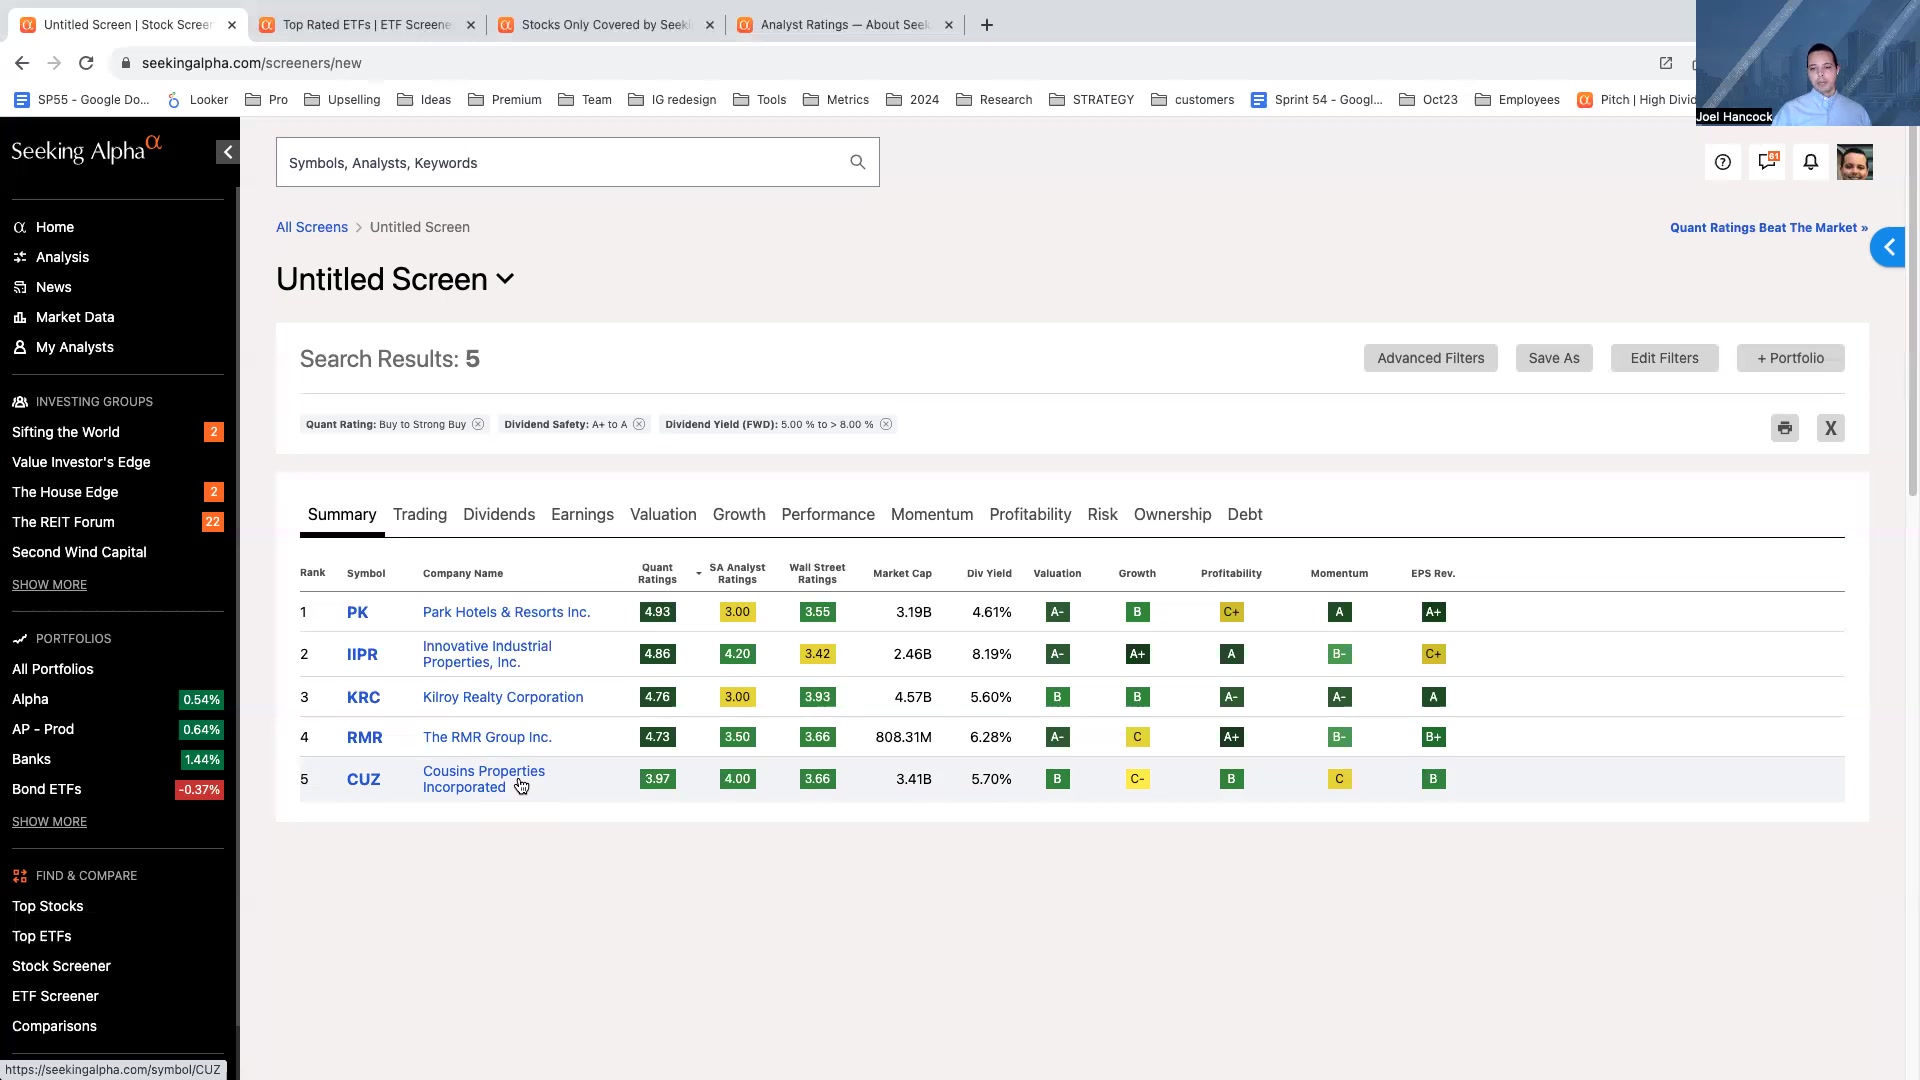Close the Top Rated ETFs tab
1920x1080 pixels.
[471, 25]
